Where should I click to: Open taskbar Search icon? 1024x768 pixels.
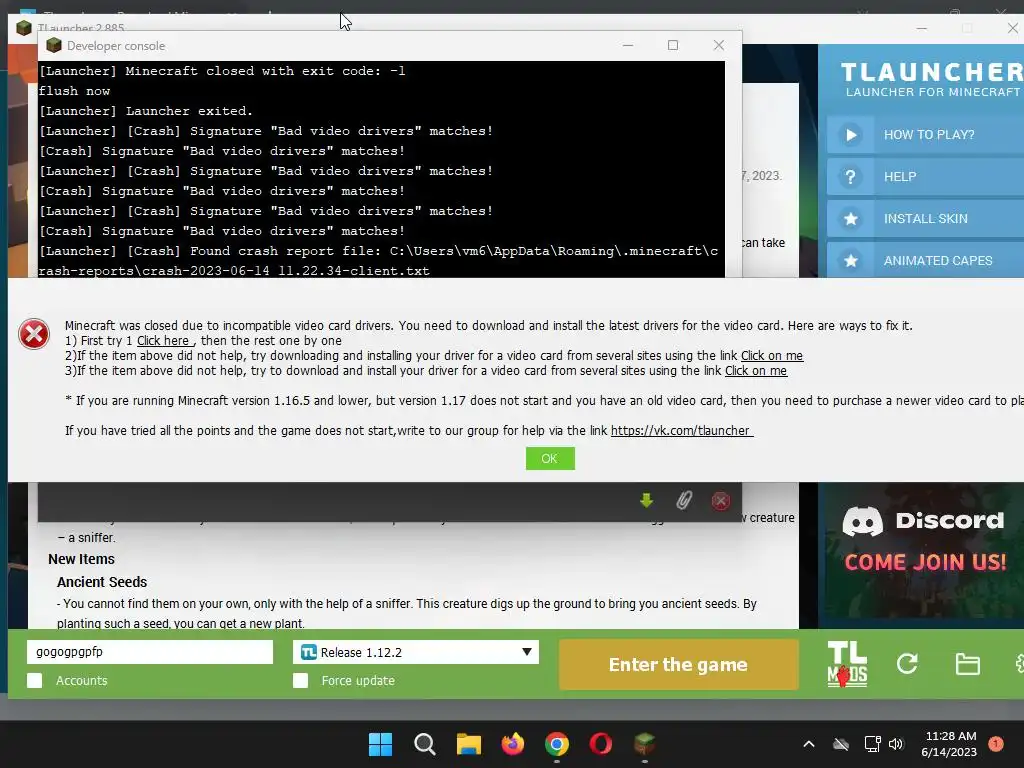point(424,744)
